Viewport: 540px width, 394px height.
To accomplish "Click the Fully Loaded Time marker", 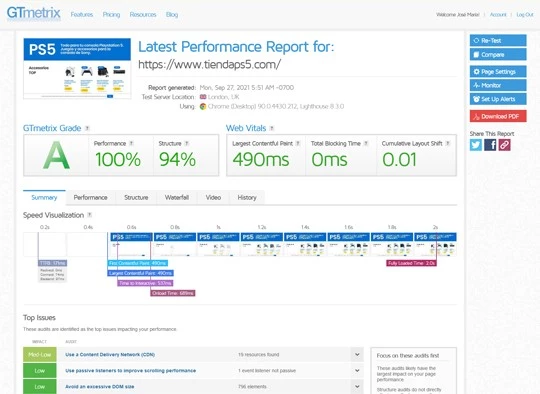I will 412,263.
